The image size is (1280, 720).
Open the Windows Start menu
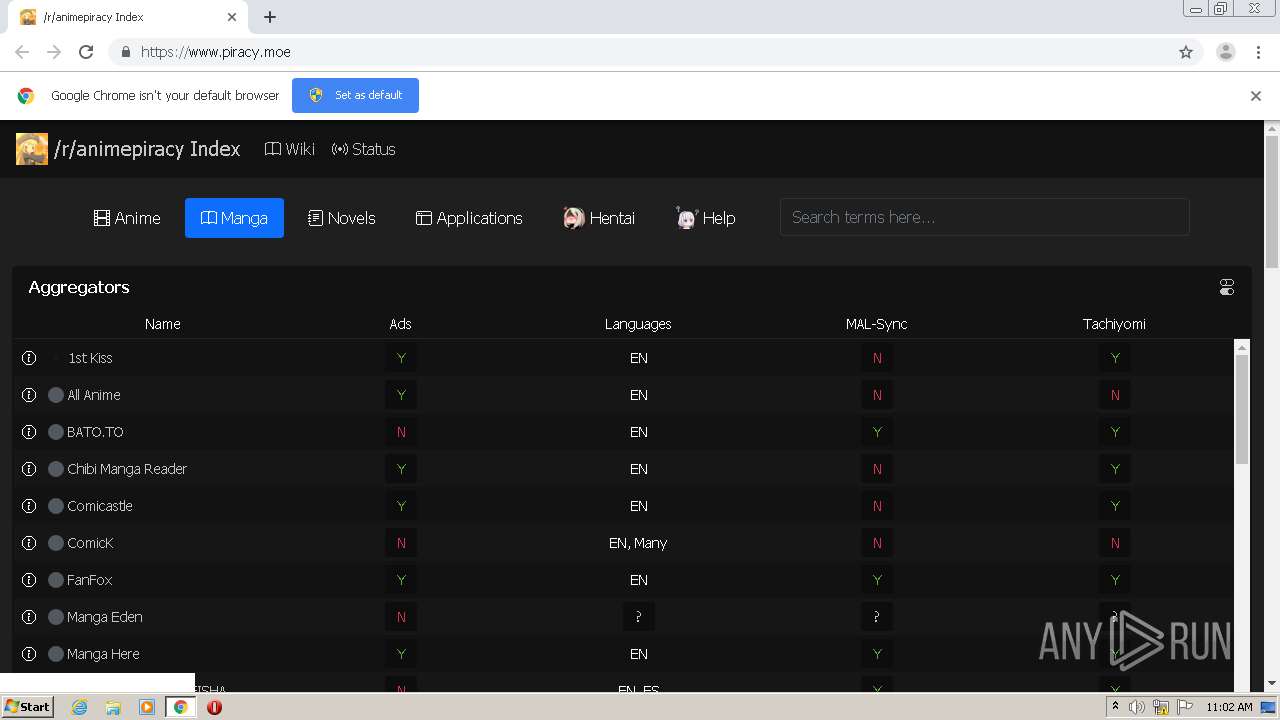(x=28, y=707)
